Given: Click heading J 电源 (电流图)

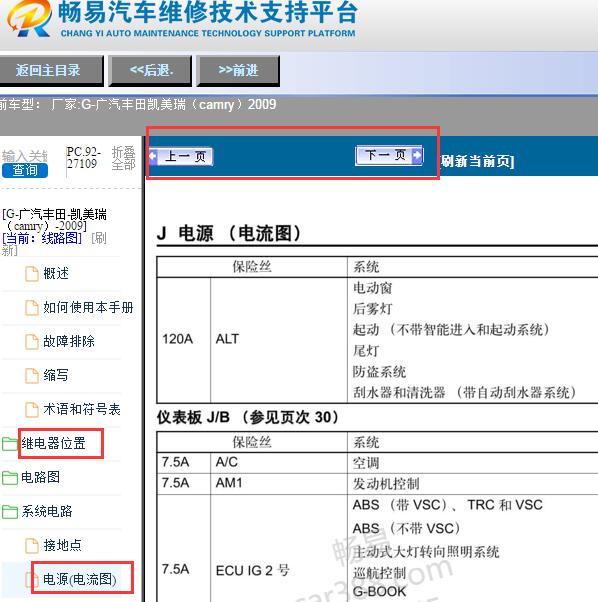Looking at the screenshot, I should [x=228, y=233].
